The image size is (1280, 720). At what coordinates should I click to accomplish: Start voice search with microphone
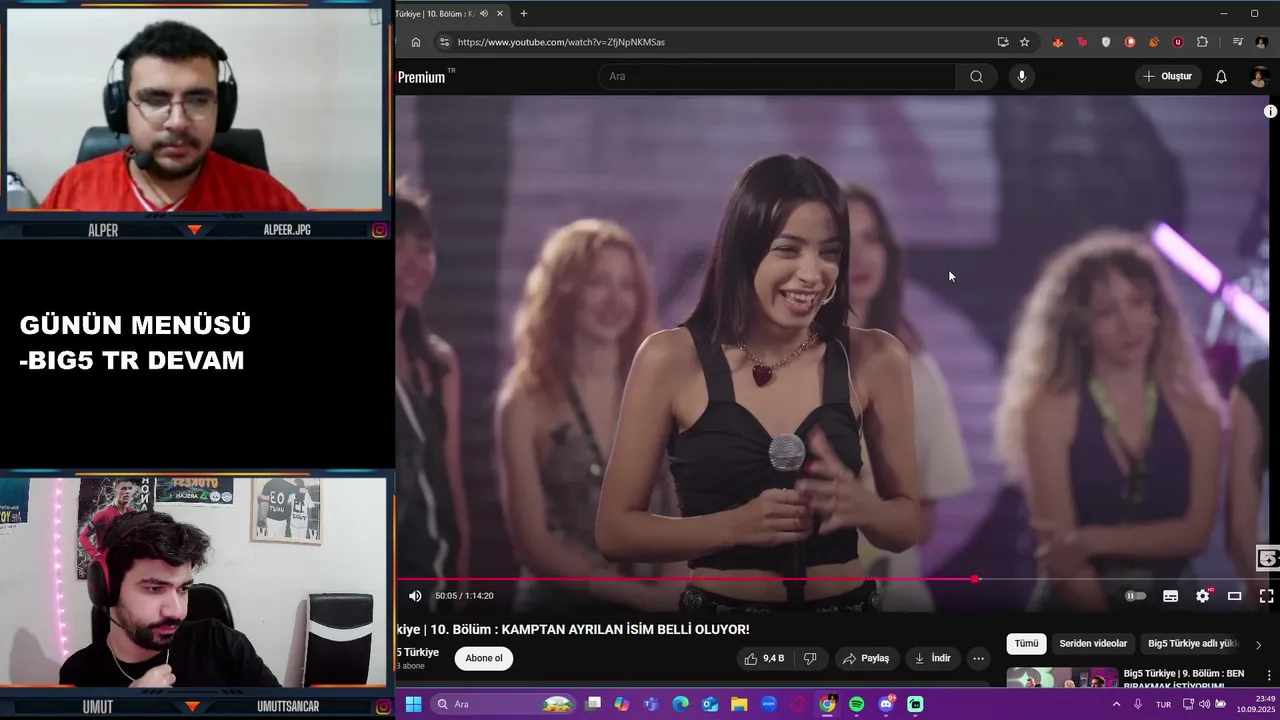click(1021, 77)
